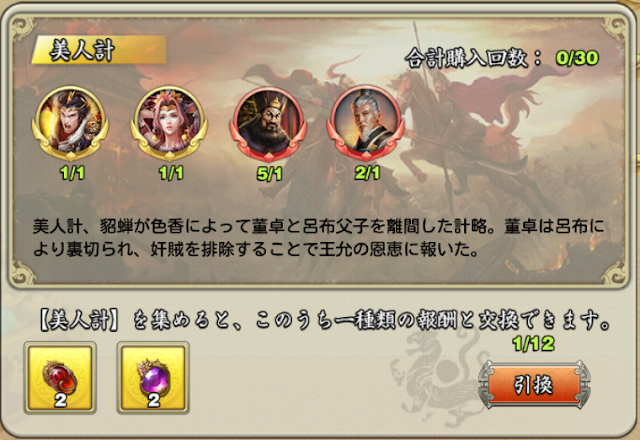640x440 pixels.
Task: Click the orange 引換 exchange button
Action: (534, 384)
